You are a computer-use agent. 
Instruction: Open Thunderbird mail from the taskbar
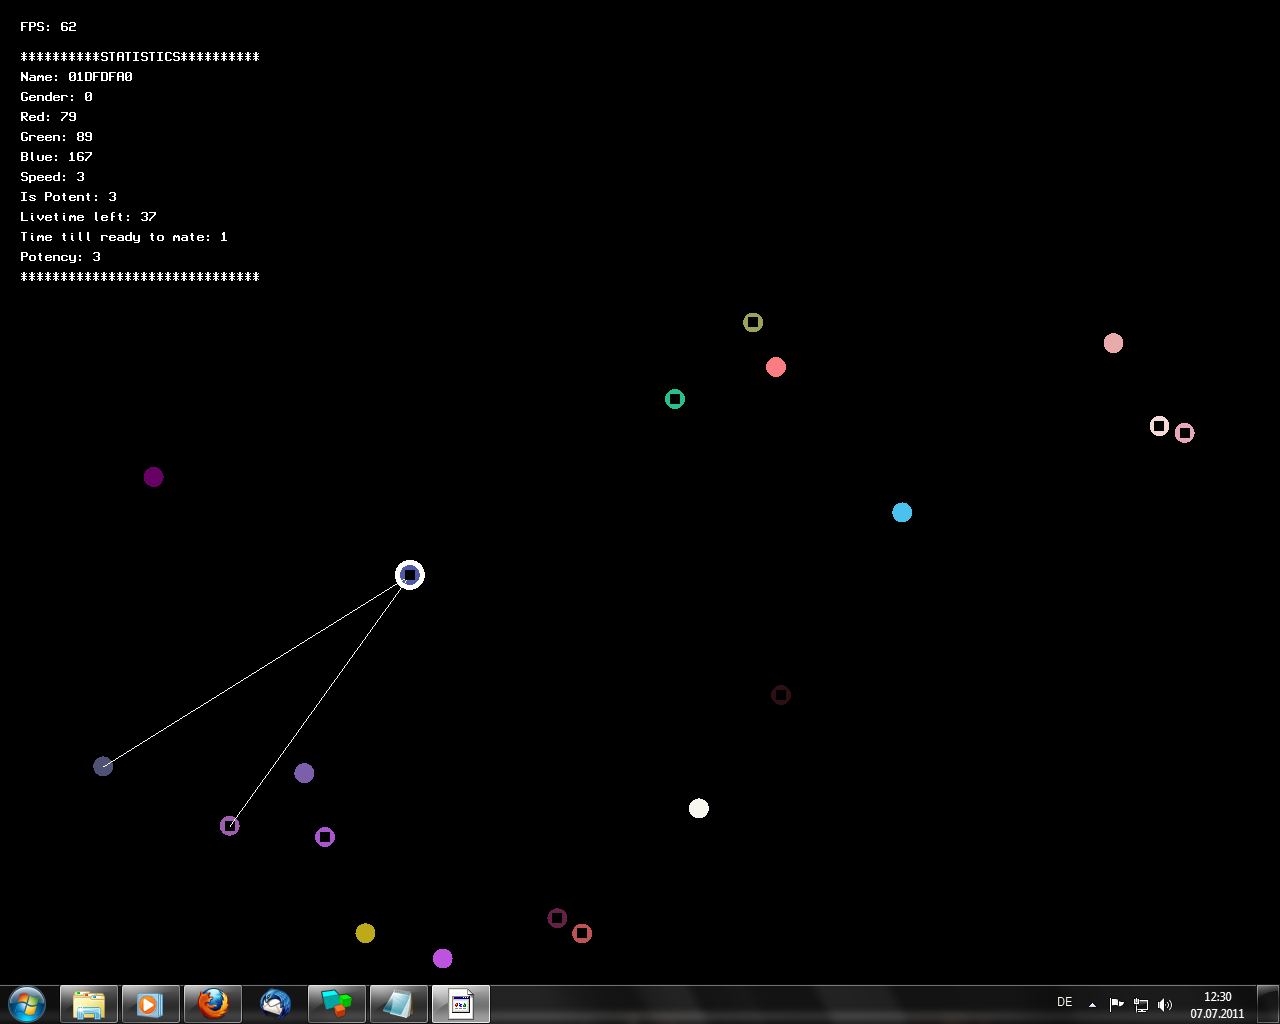coord(275,1003)
